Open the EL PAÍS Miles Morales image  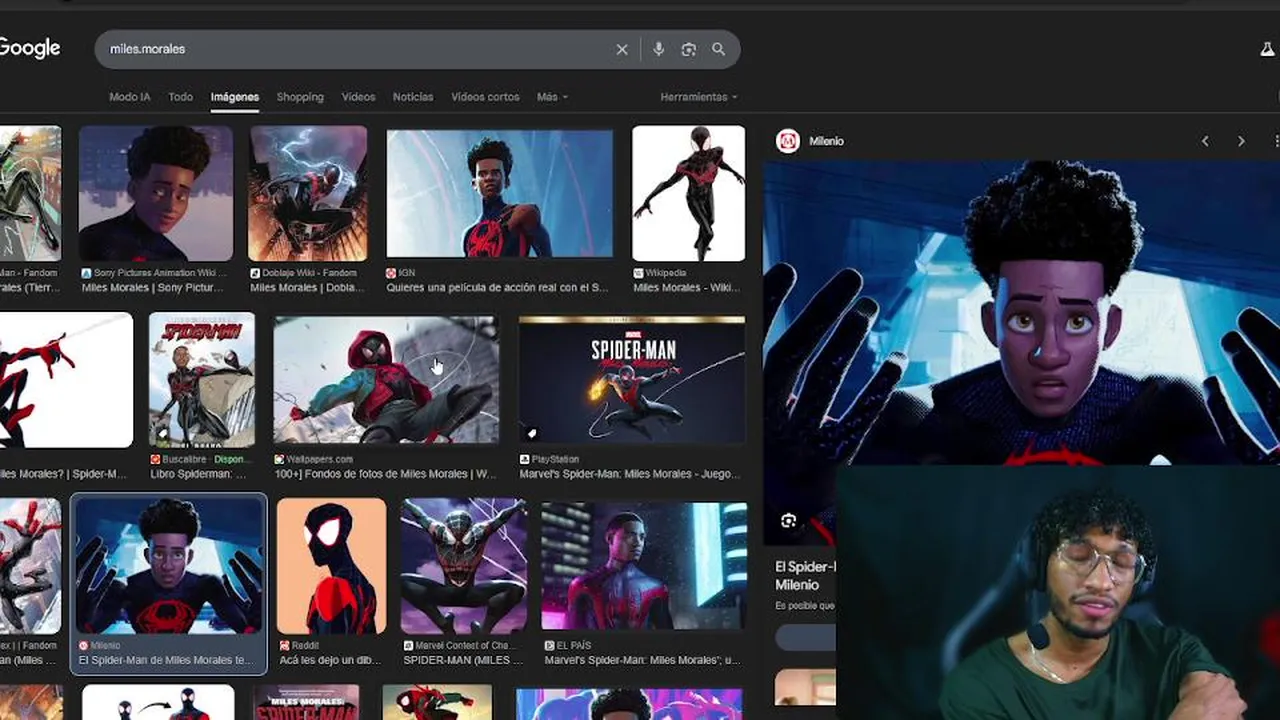[644, 566]
